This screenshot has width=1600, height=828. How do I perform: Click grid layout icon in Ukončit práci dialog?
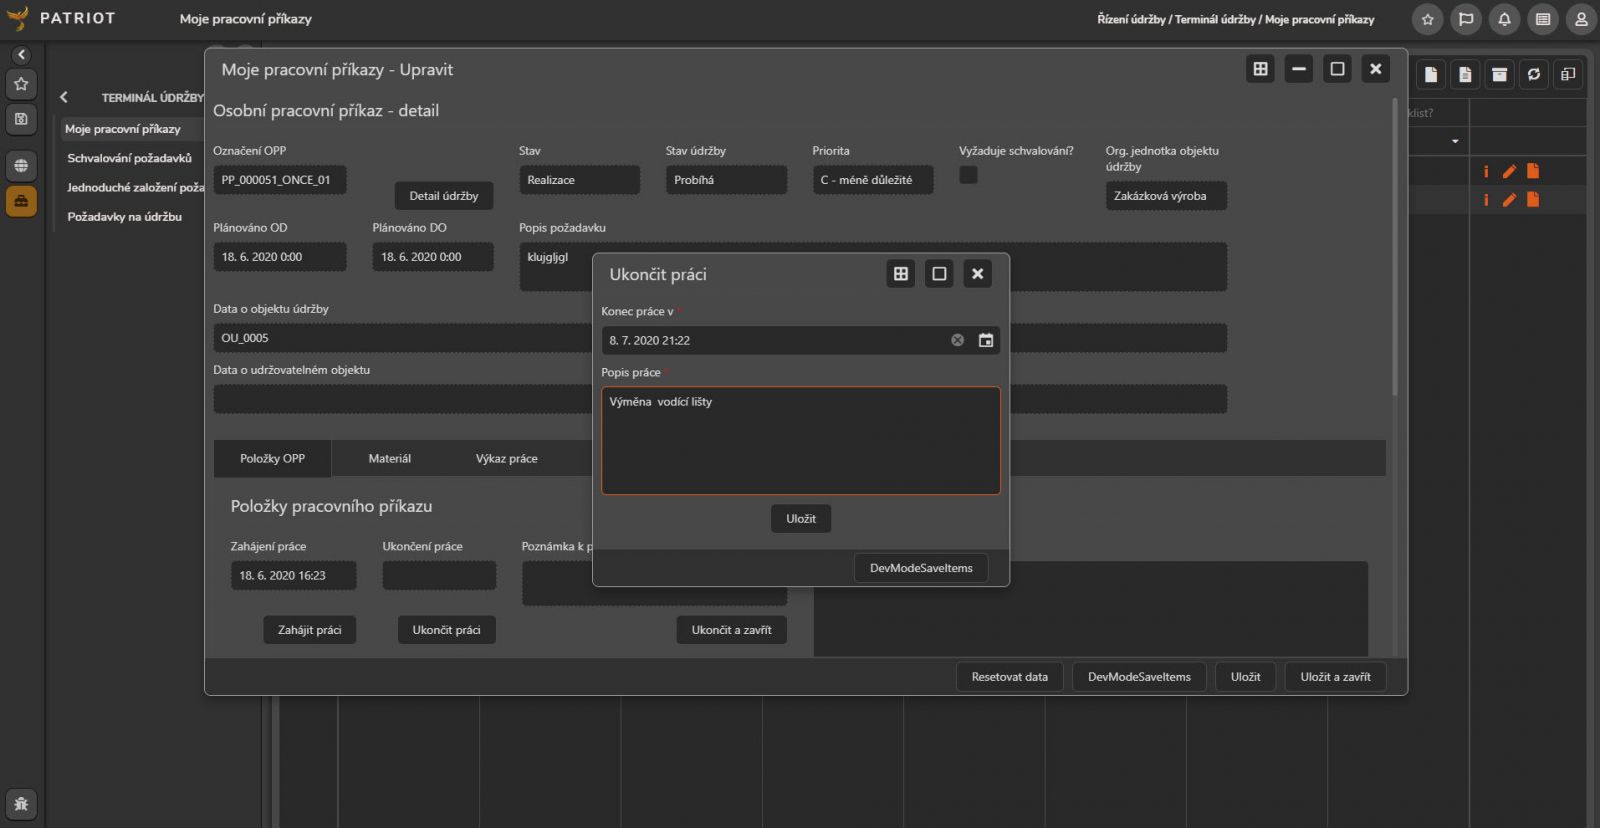pos(901,274)
